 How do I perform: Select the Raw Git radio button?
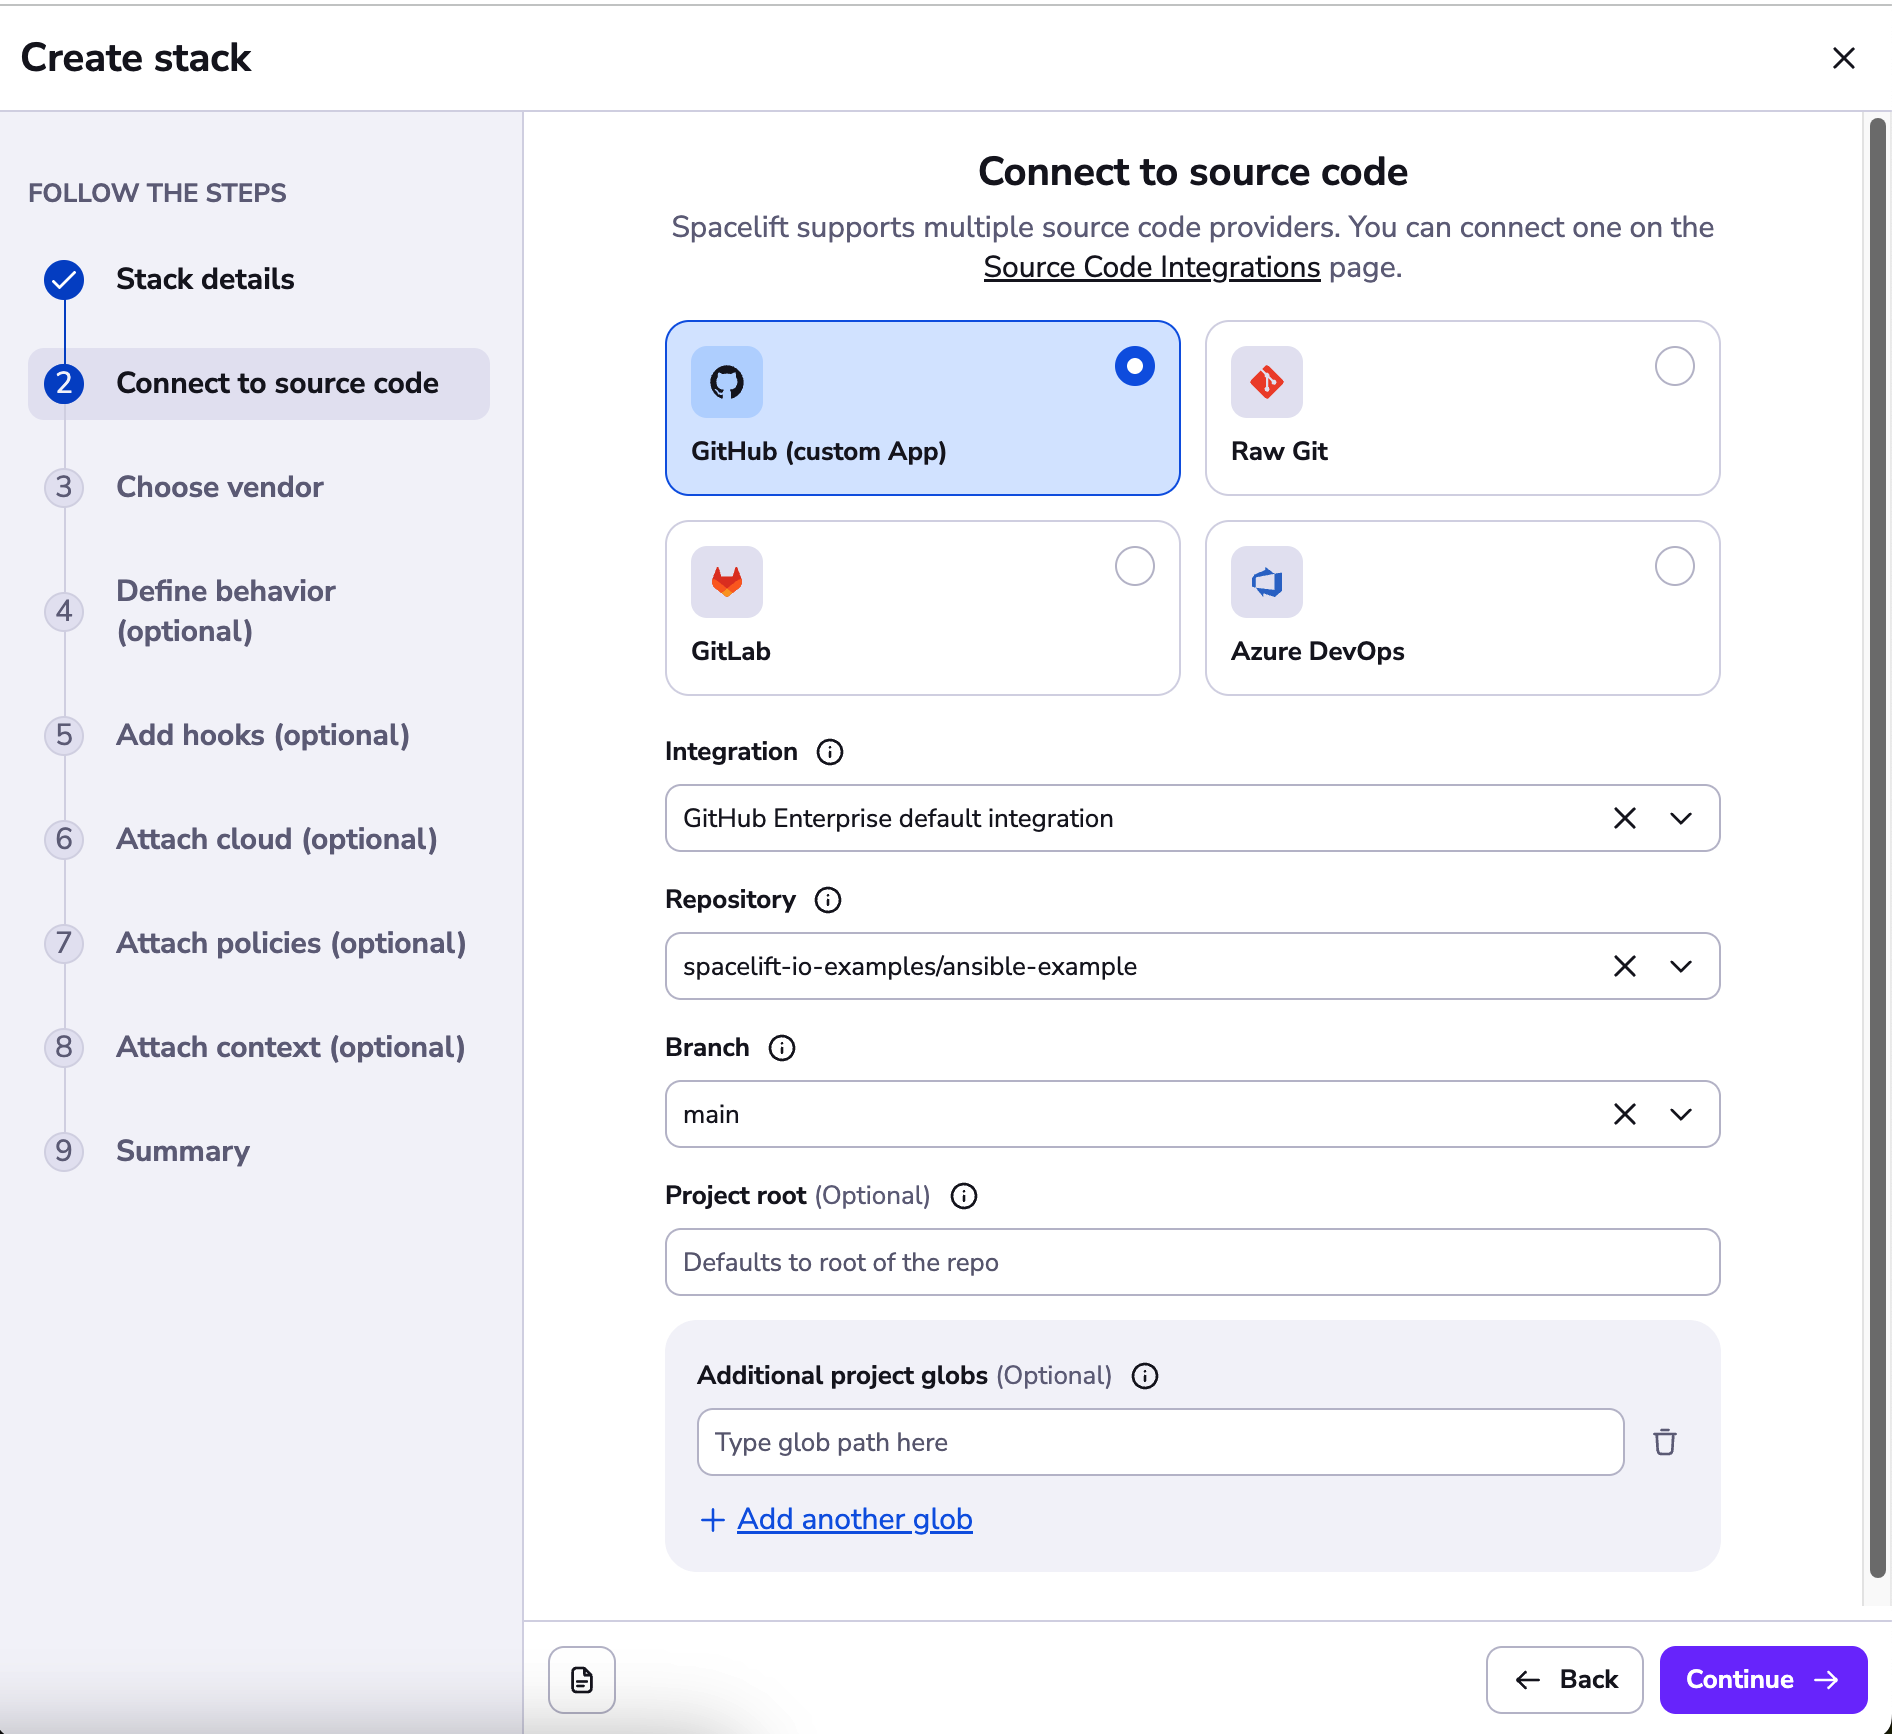tap(1675, 366)
